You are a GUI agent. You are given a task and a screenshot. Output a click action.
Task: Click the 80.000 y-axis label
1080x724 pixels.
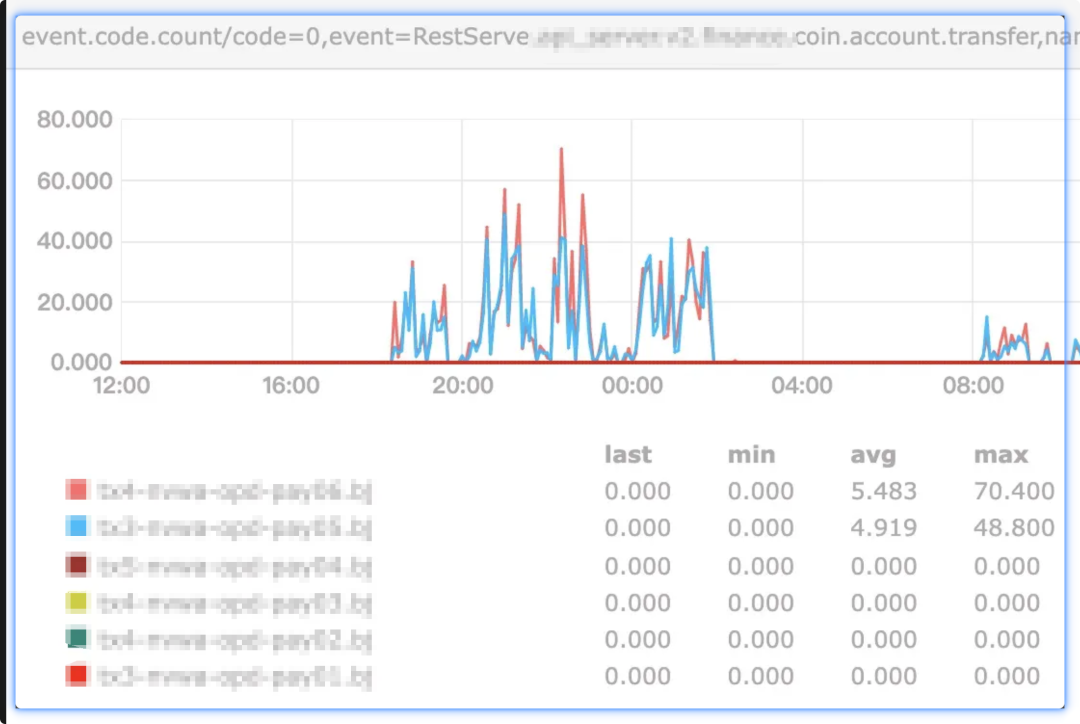[x=74, y=119]
